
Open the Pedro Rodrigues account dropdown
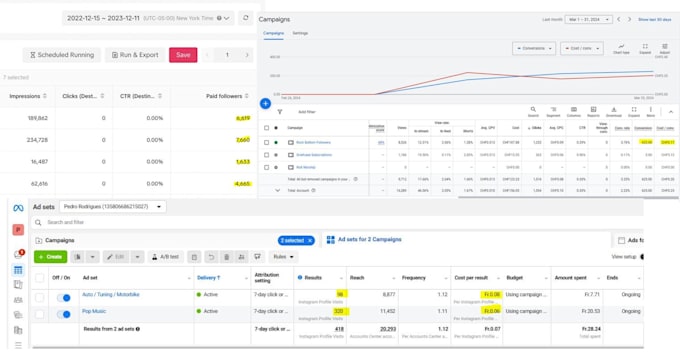coord(112,207)
